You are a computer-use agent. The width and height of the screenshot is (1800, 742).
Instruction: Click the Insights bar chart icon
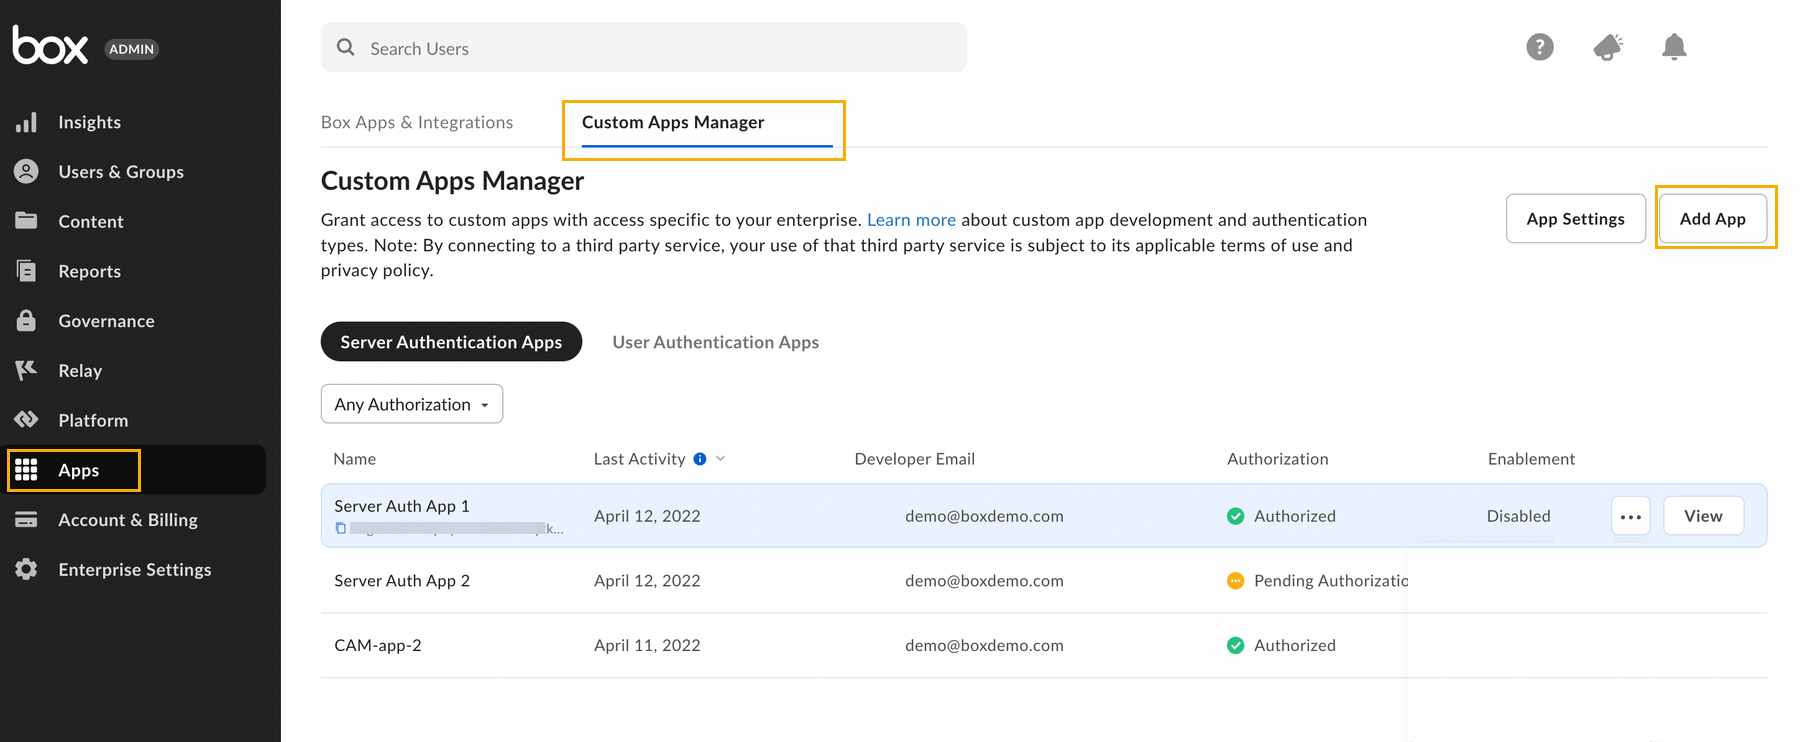(27, 122)
